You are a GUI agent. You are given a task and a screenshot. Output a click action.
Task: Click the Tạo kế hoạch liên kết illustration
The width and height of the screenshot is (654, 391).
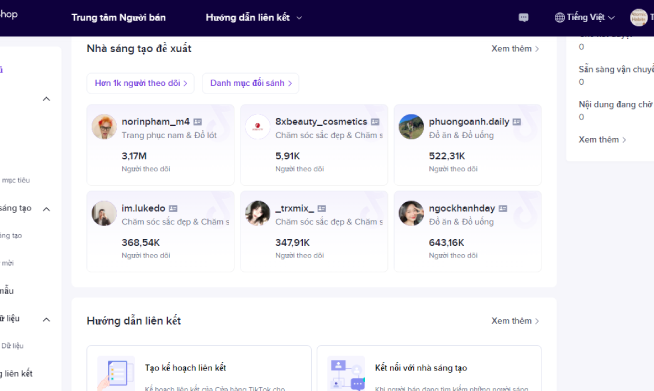point(116,373)
